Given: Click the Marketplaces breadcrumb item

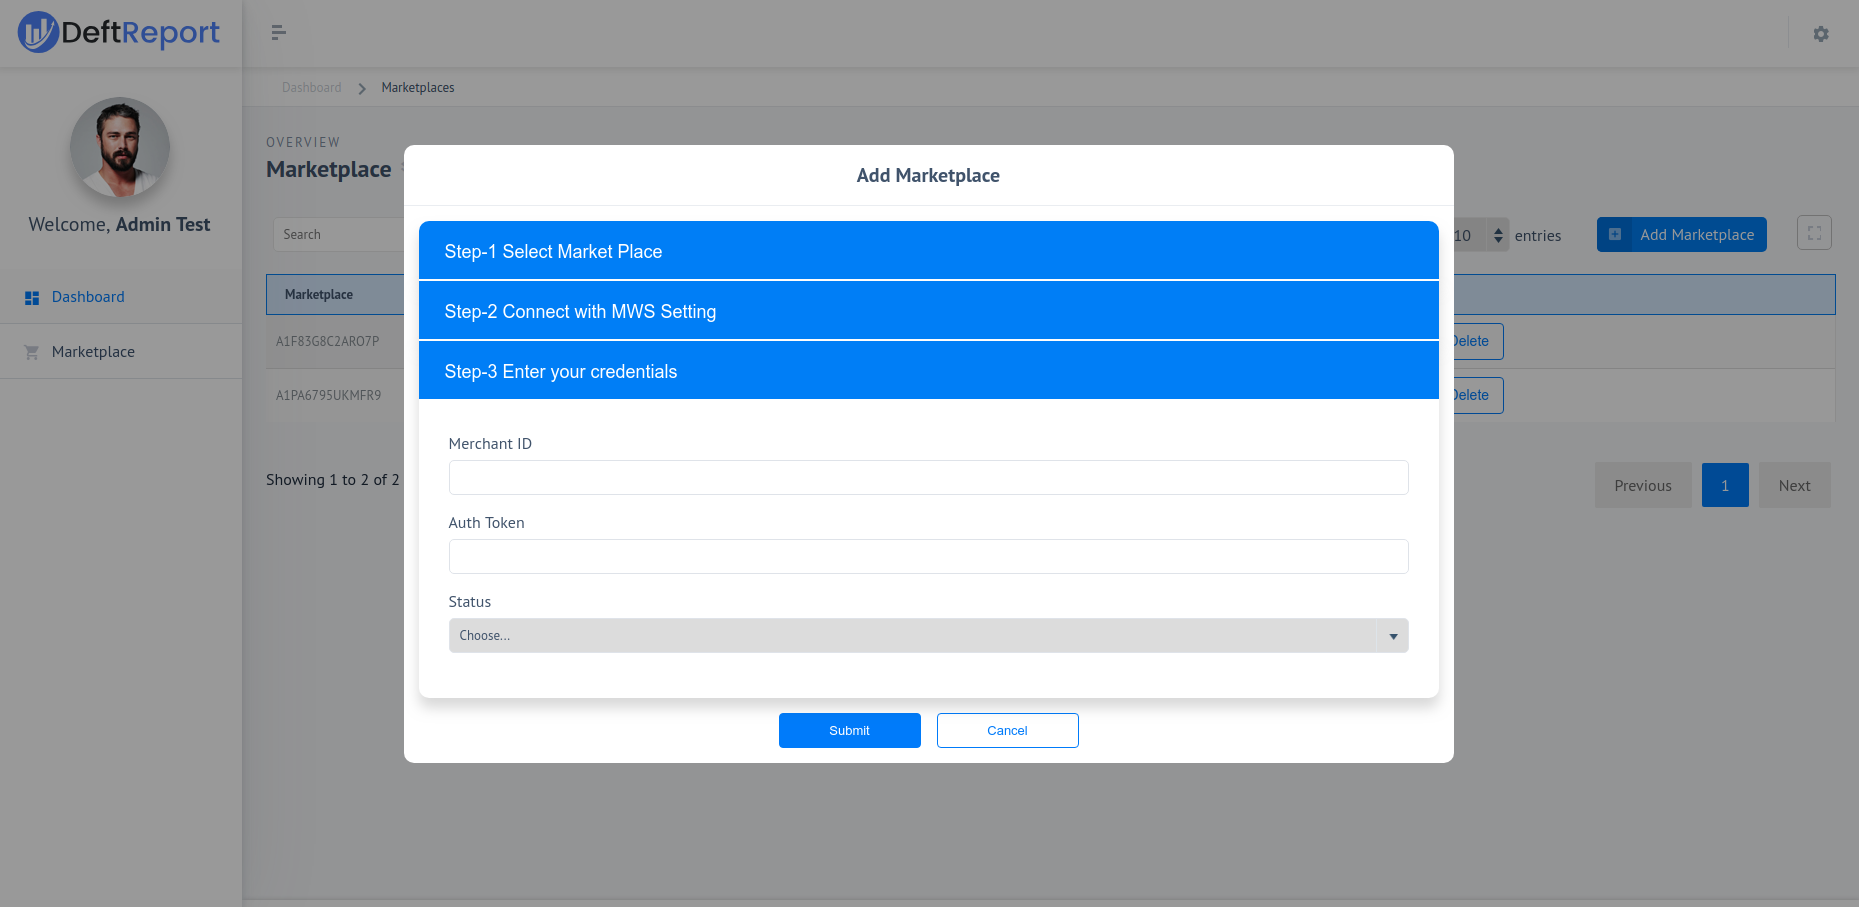Looking at the screenshot, I should (x=417, y=87).
